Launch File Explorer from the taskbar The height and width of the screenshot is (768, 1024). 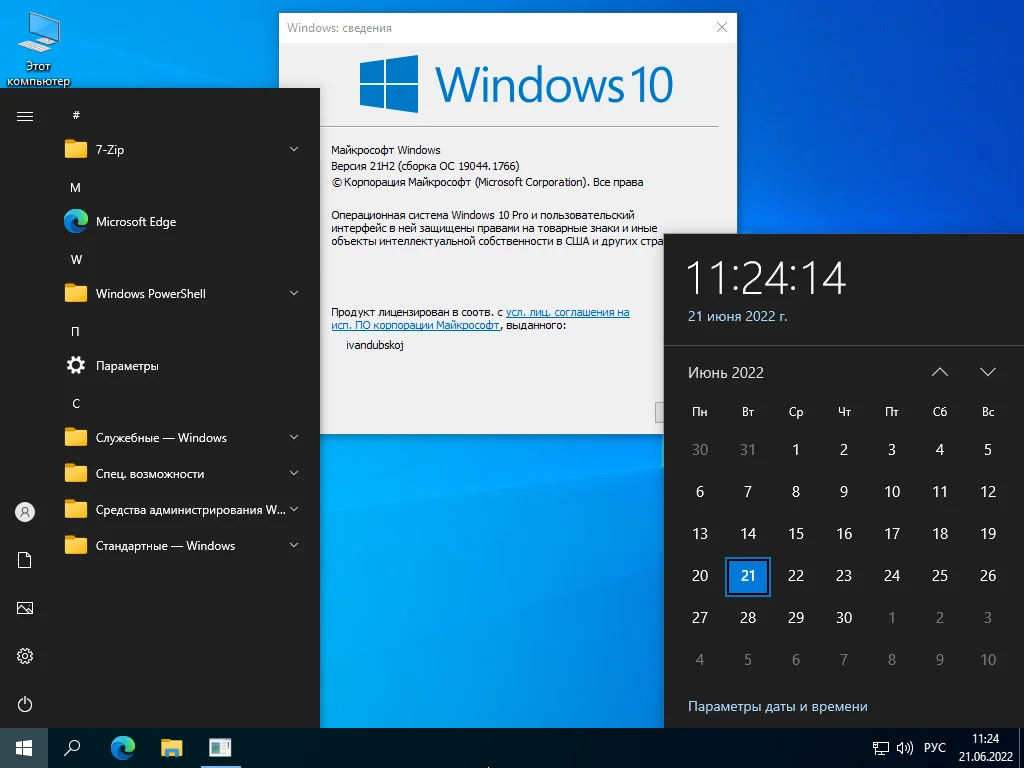(172, 747)
